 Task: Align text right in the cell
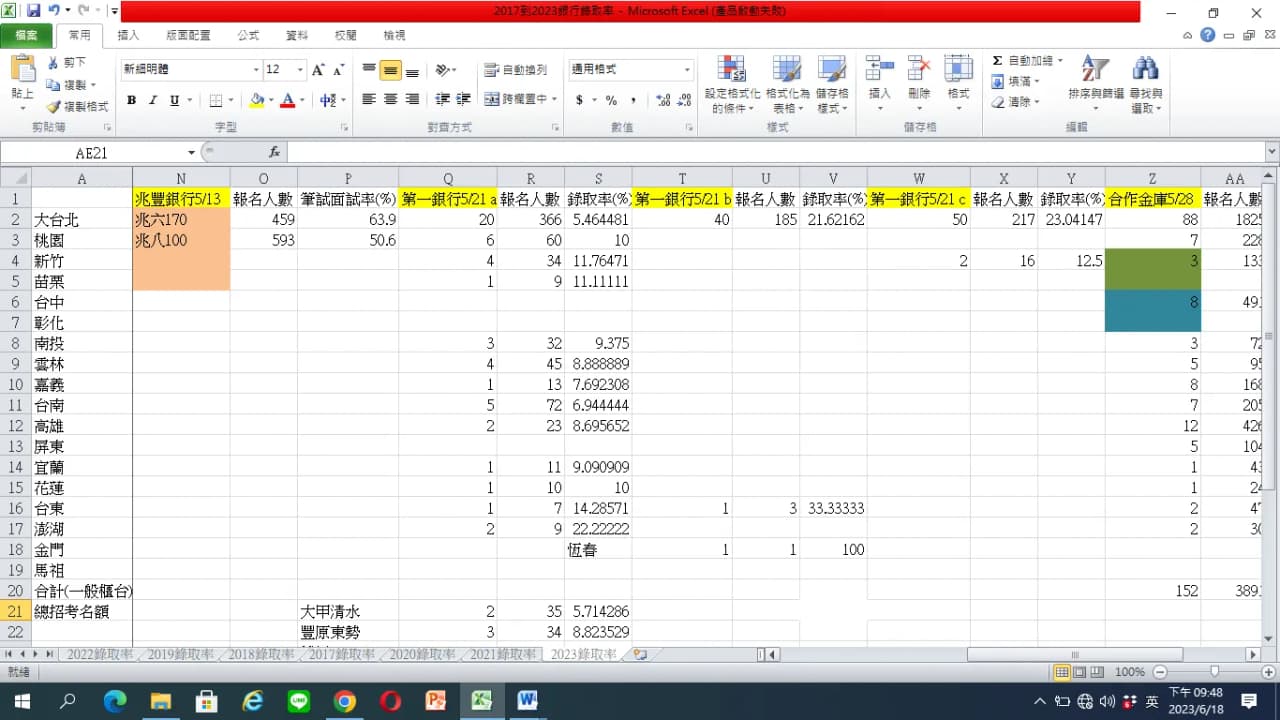coord(412,100)
